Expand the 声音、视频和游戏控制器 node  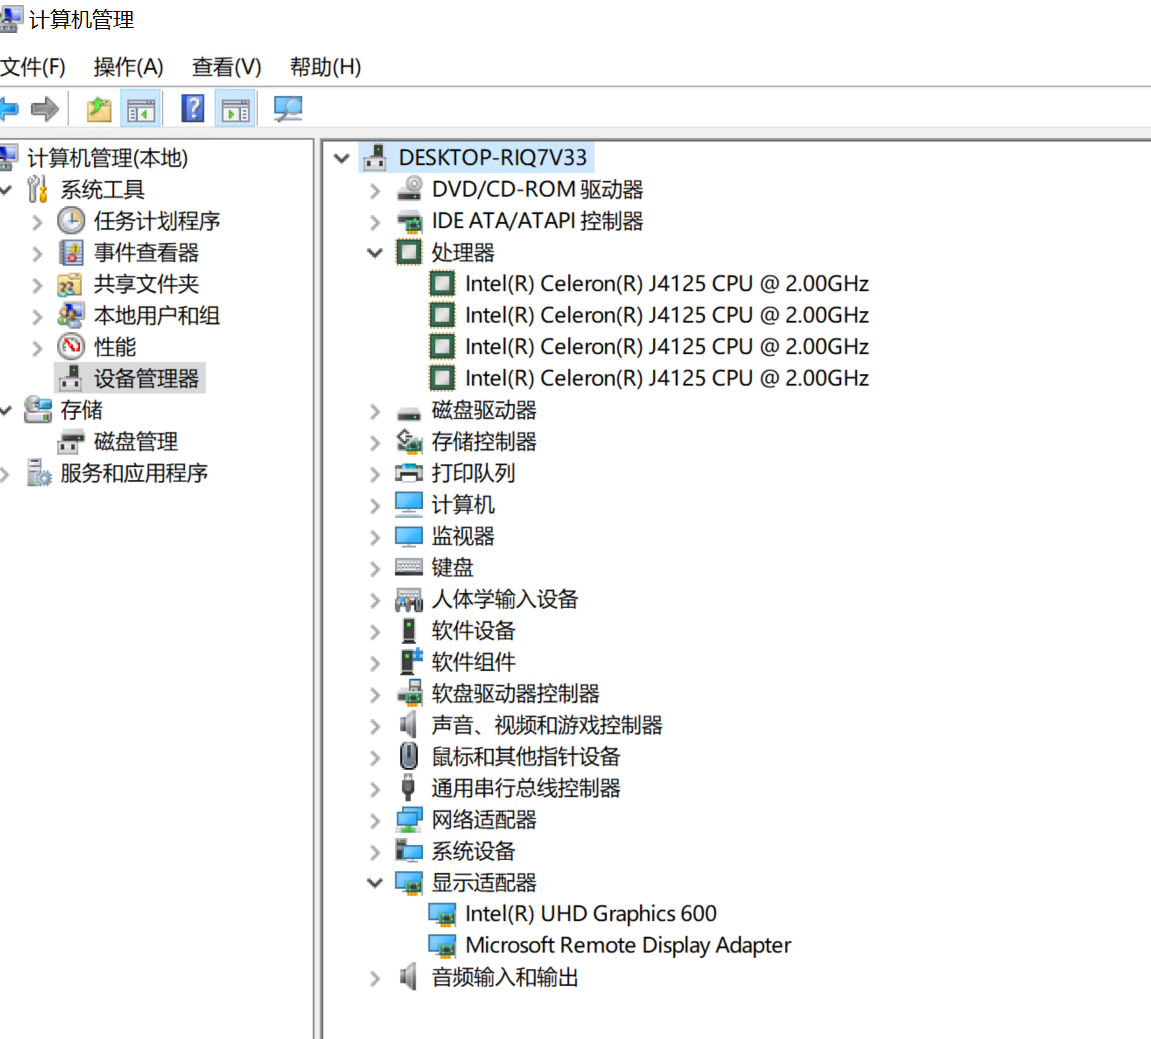tap(375, 725)
